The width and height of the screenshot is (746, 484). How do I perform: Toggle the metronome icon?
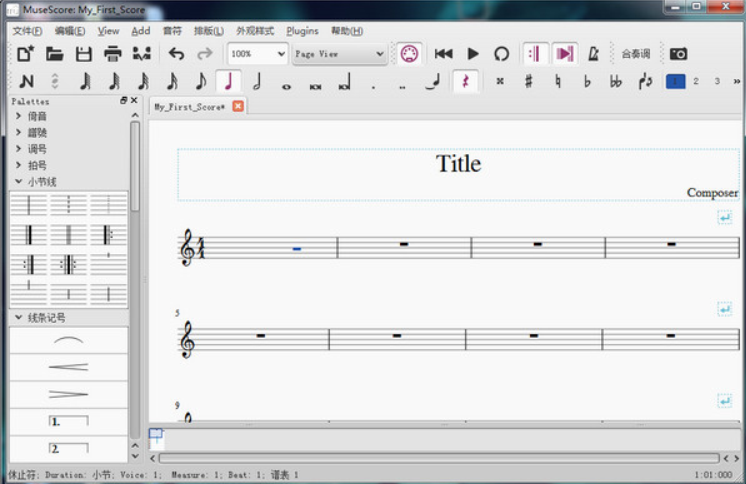pos(593,54)
